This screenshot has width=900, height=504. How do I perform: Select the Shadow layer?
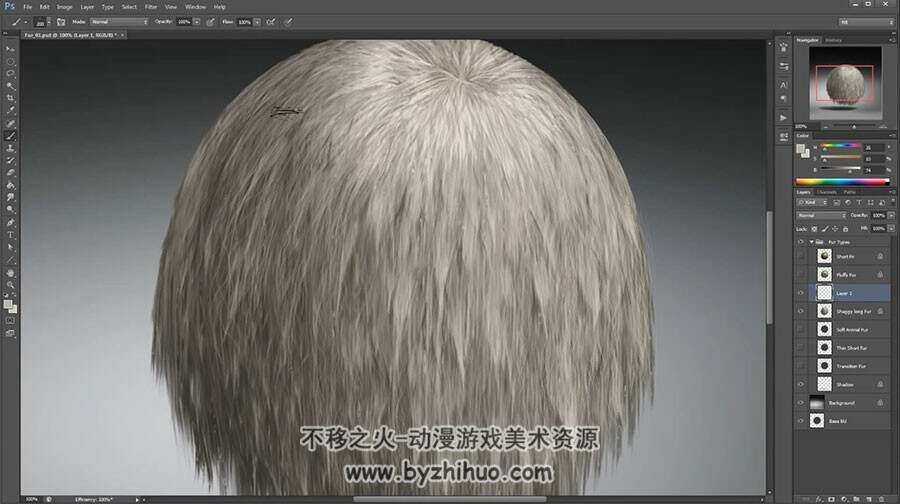(x=851, y=385)
